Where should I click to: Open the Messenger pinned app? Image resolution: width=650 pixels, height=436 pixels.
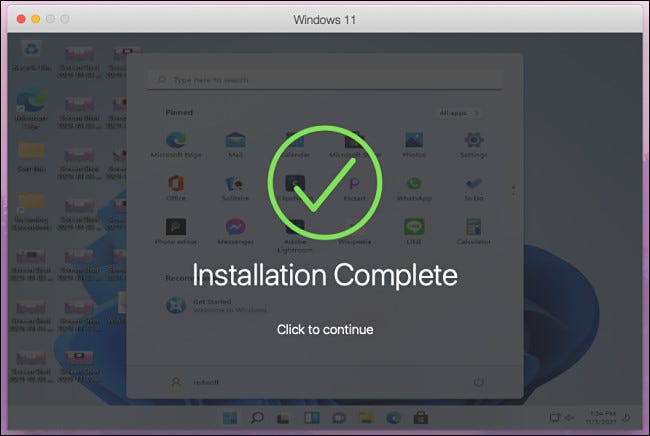tap(235, 231)
